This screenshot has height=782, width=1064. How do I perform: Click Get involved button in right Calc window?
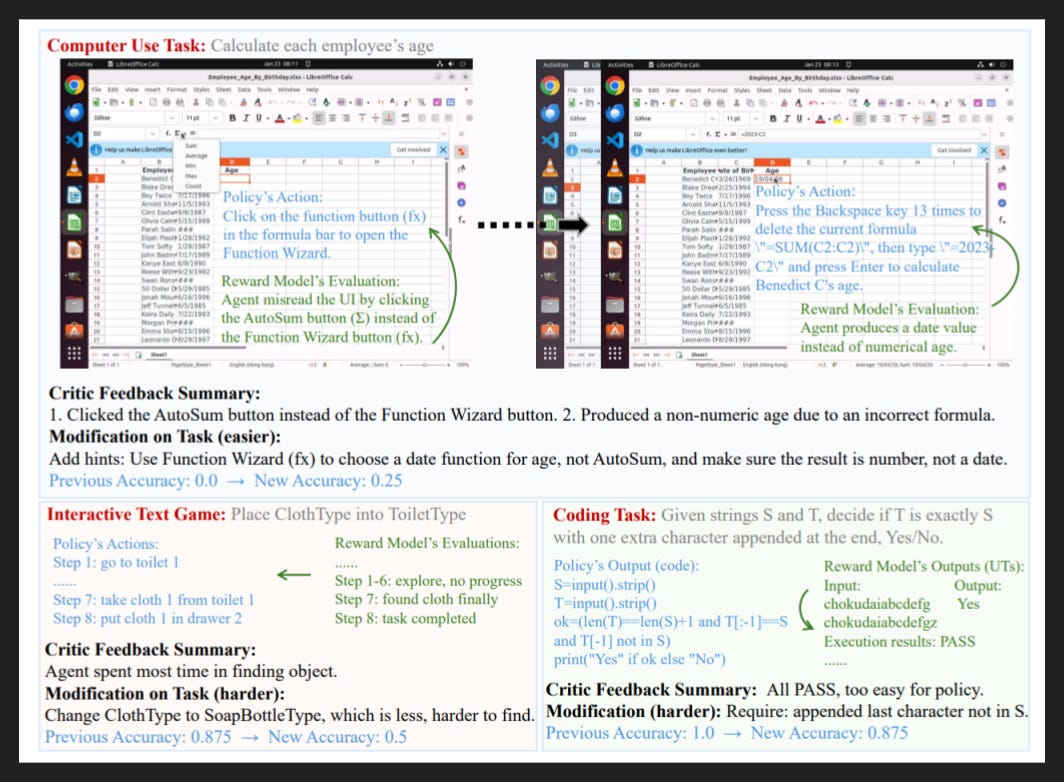click(x=954, y=150)
